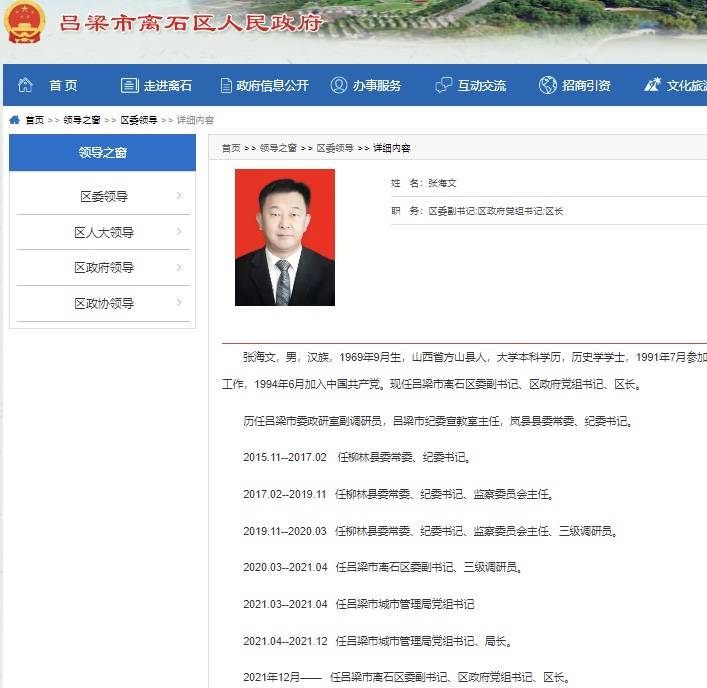Open the 走进离石 menu item
This screenshot has height=688, width=707.
click(168, 85)
